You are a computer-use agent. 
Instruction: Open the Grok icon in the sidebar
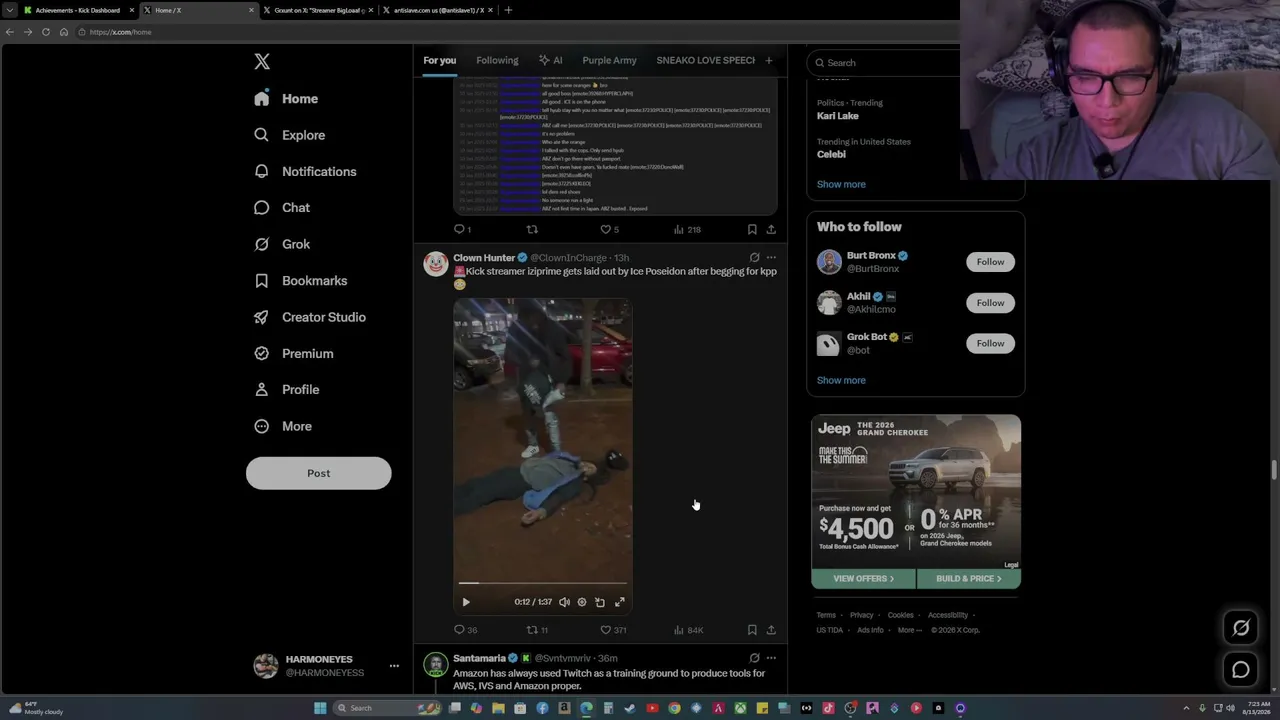coord(261,244)
